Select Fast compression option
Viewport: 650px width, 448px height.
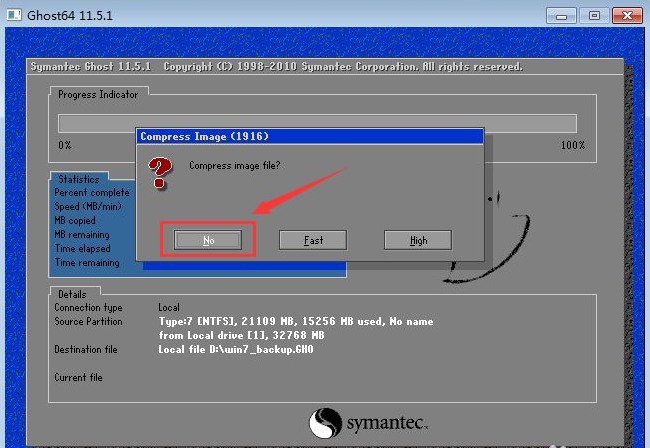[x=313, y=240]
